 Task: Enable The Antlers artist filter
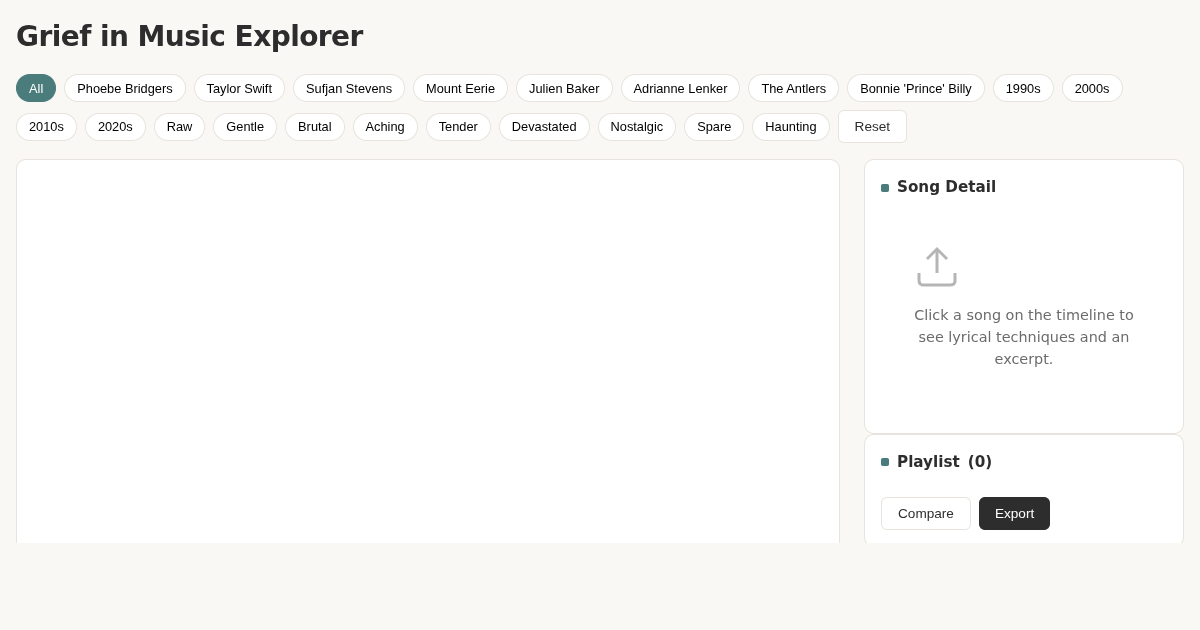794,88
